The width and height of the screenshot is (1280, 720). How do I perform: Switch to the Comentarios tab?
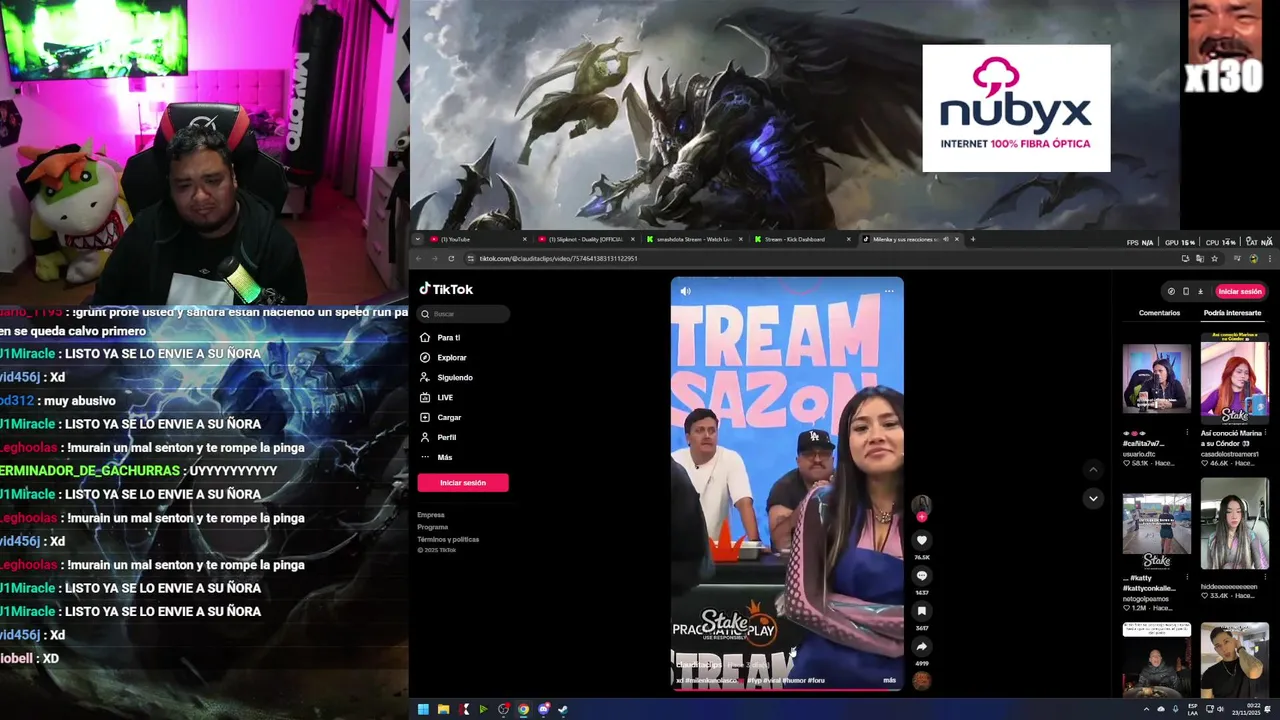pyautogui.click(x=1159, y=313)
